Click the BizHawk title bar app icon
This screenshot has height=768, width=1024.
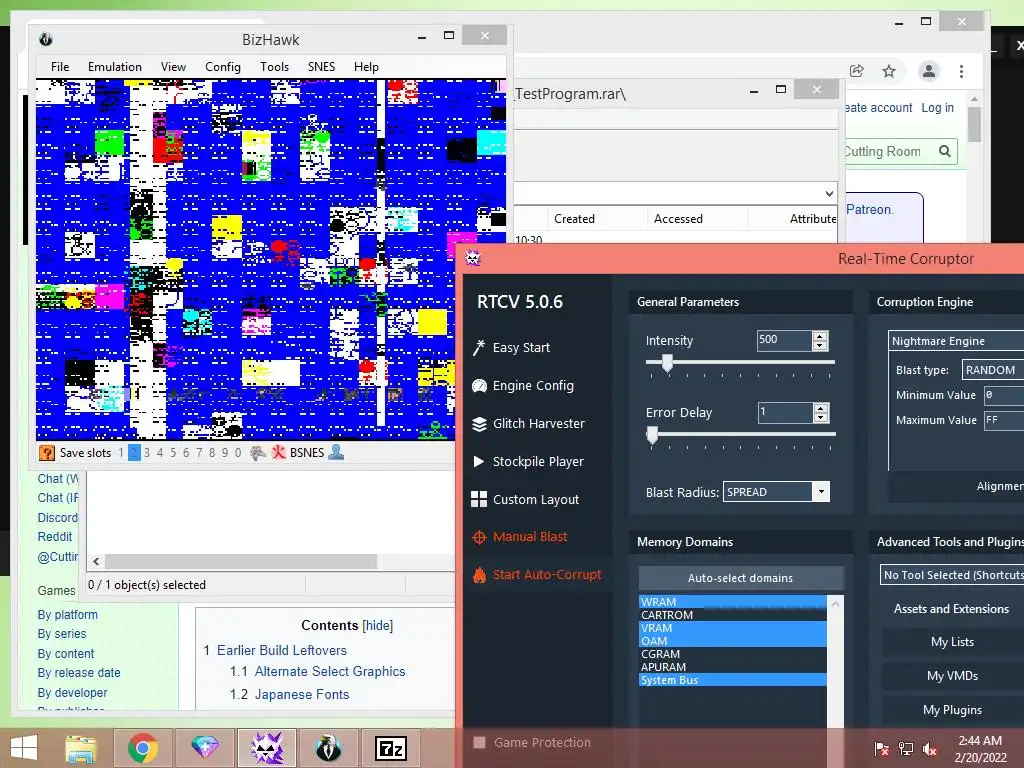coord(46,39)
